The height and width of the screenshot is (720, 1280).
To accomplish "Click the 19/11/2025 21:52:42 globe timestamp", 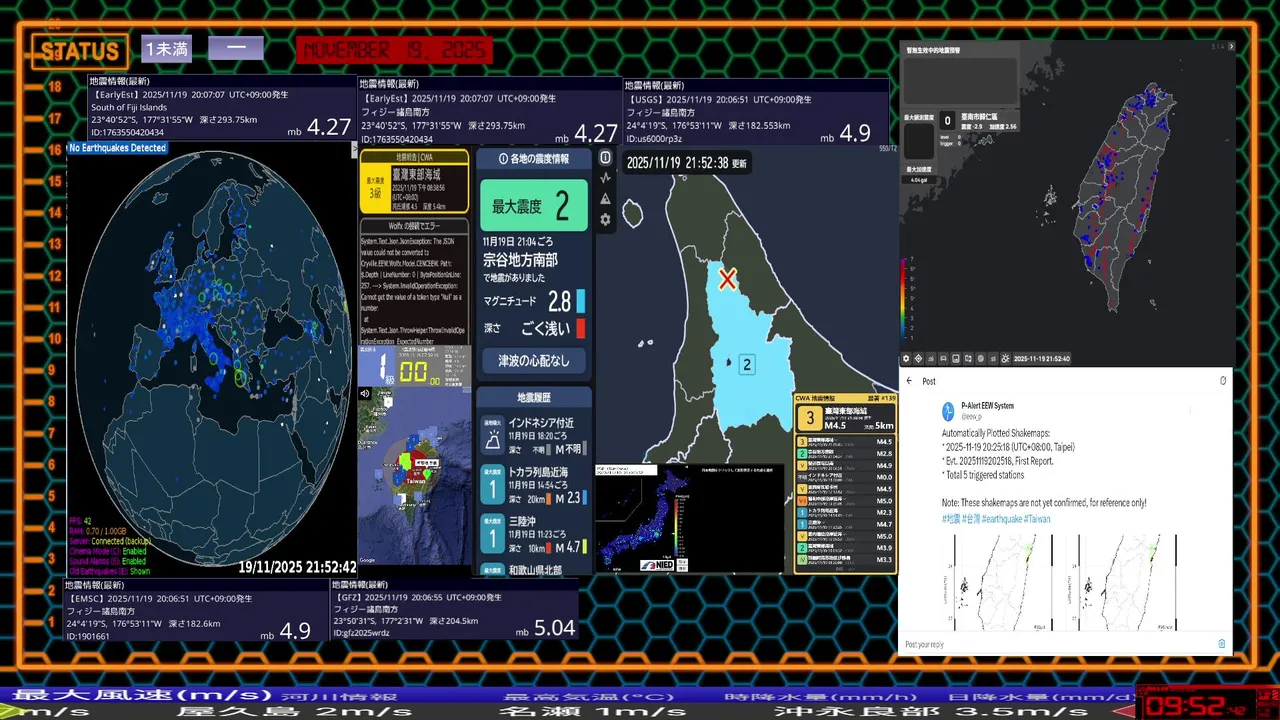I will 297,567.
